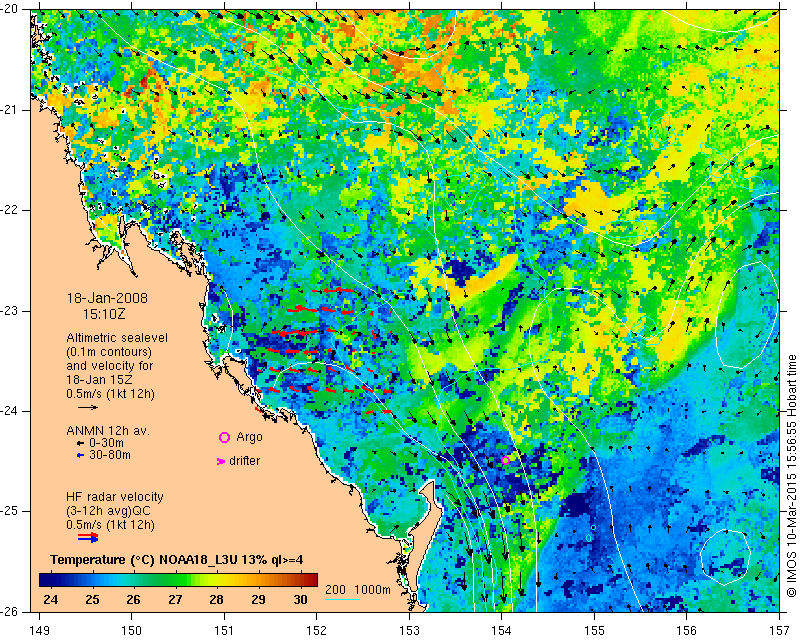
Task: Click the colorbar tick label '24'
Action: click(51, 599)
